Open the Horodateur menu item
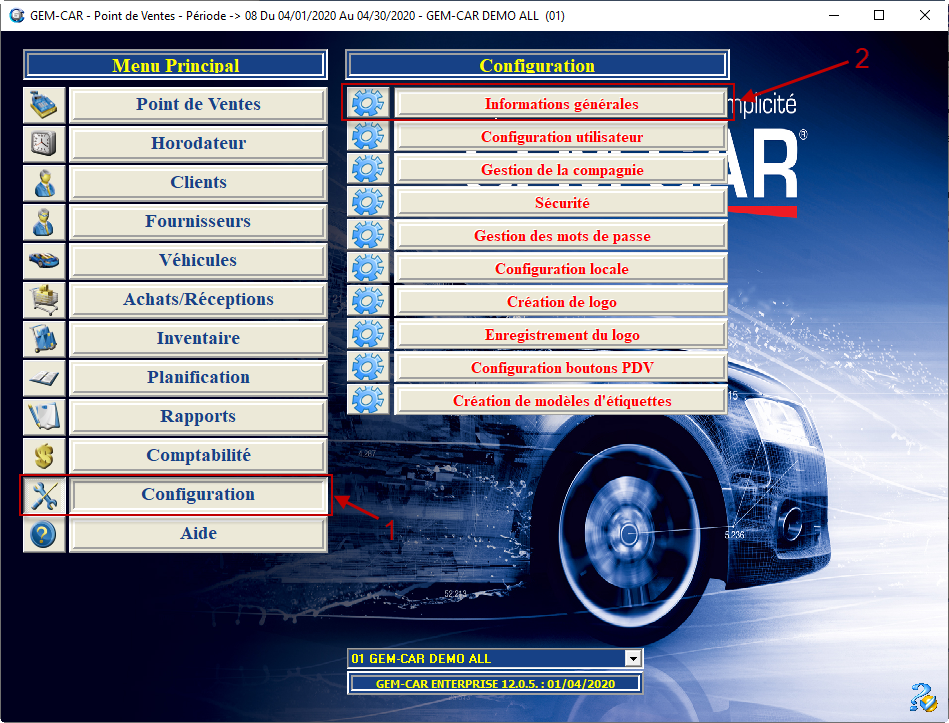949x723 pixels. (x=198, y=143)
